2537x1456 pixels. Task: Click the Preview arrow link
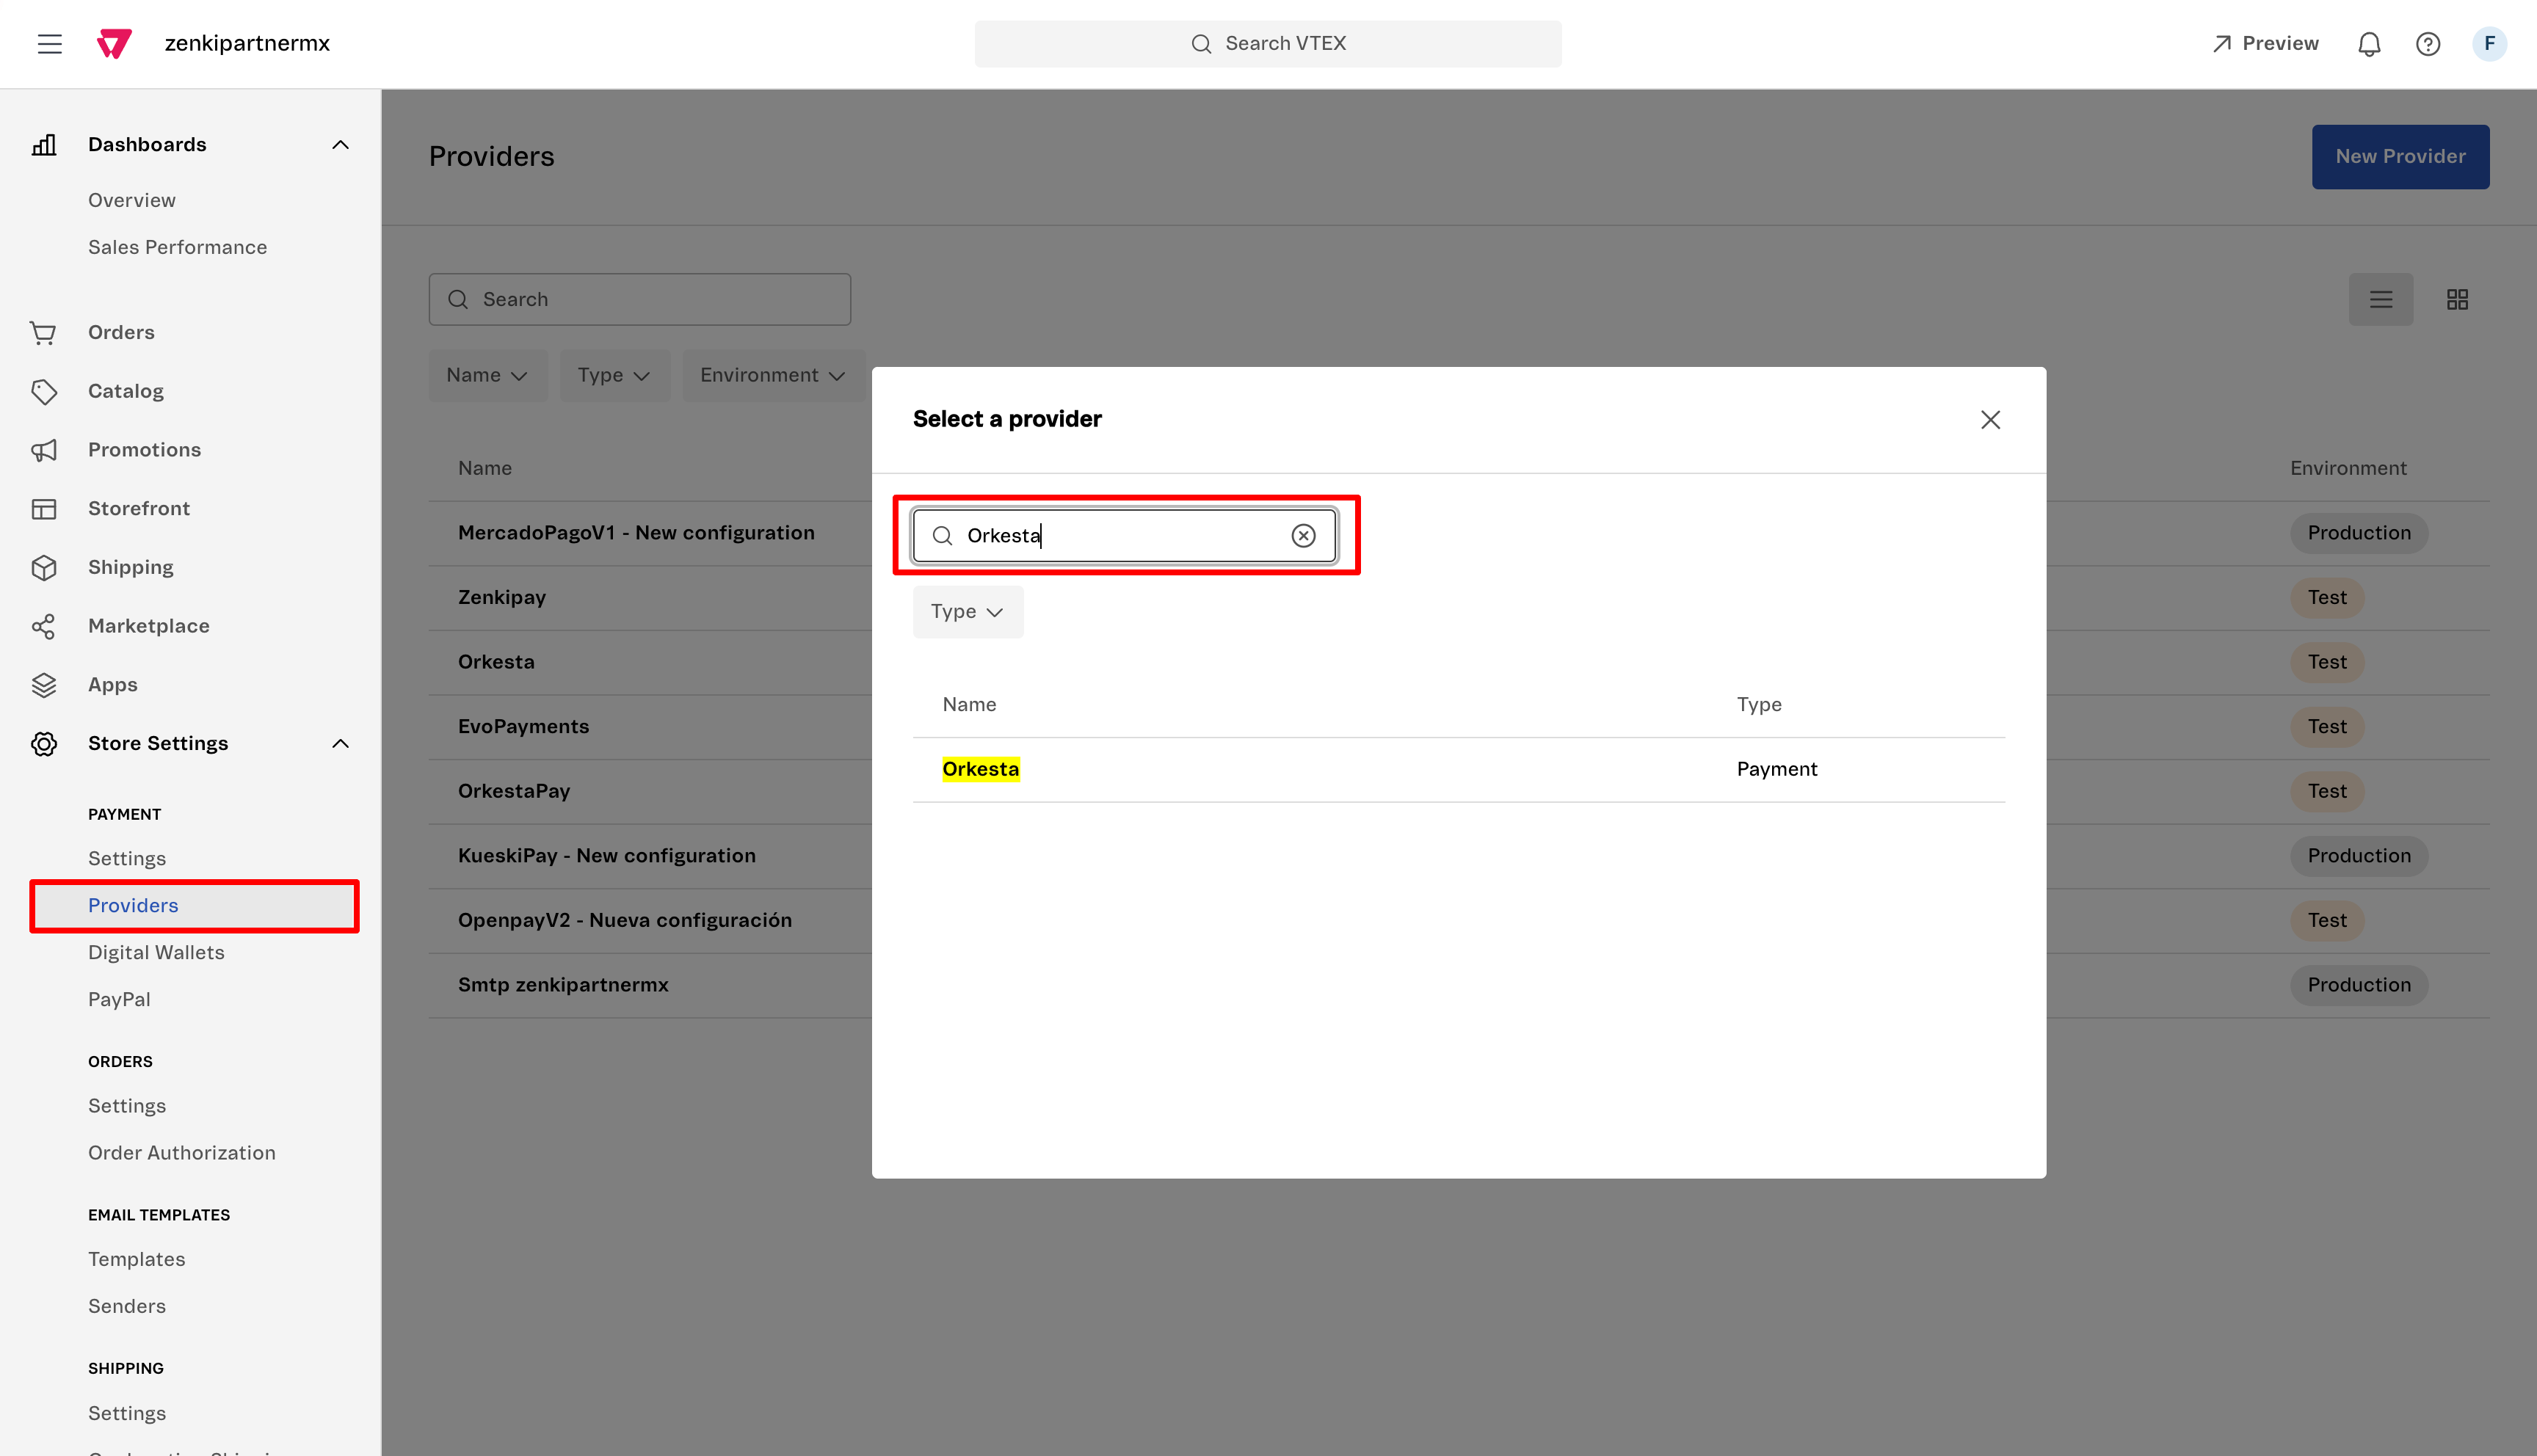coord(2266,44)
